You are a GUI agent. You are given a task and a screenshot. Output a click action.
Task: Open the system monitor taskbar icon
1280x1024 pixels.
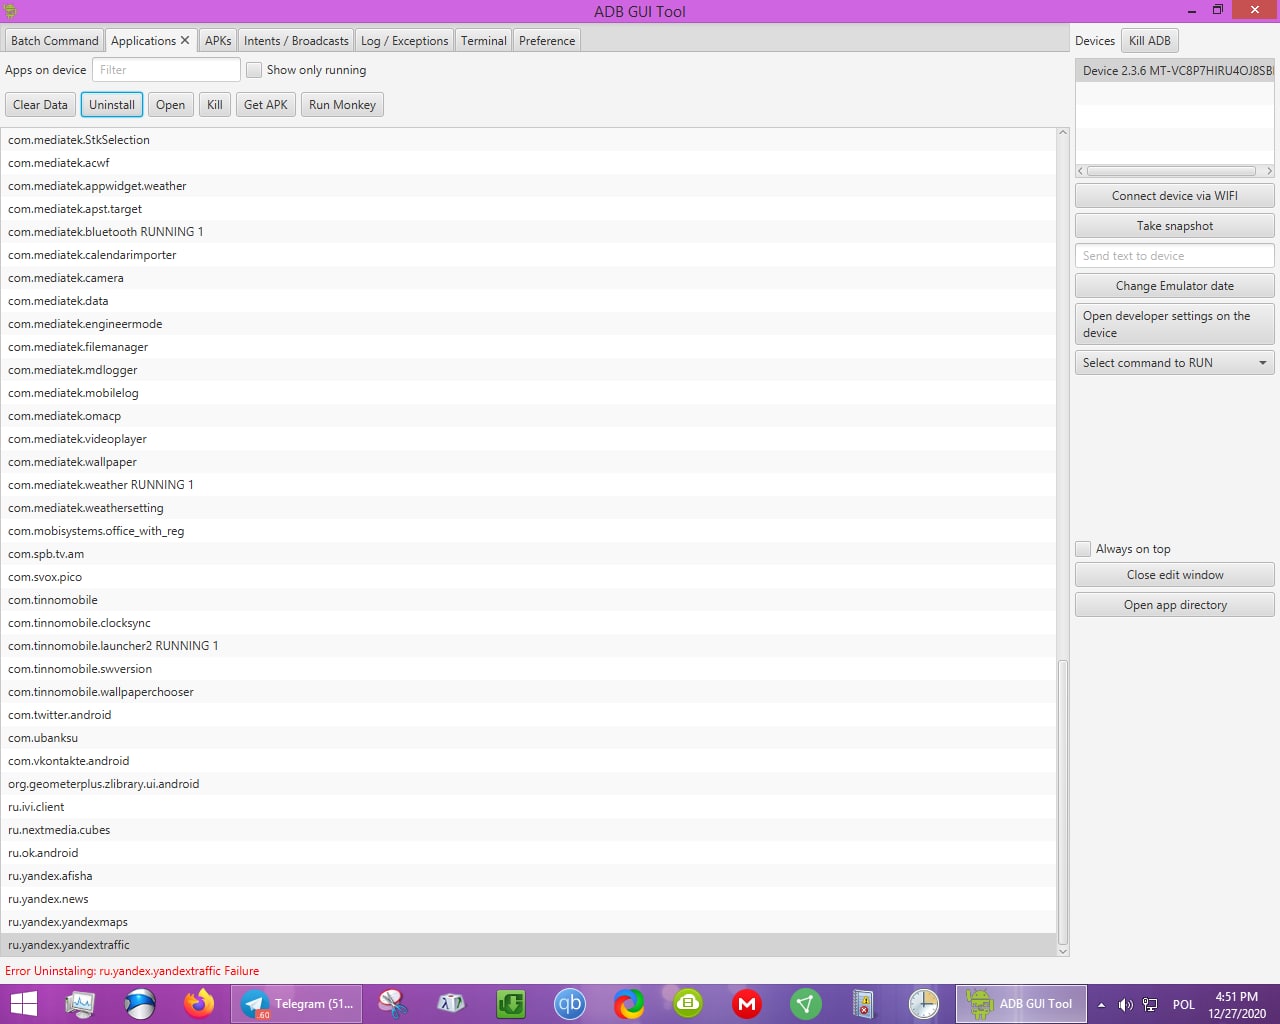coord(80,1003)
